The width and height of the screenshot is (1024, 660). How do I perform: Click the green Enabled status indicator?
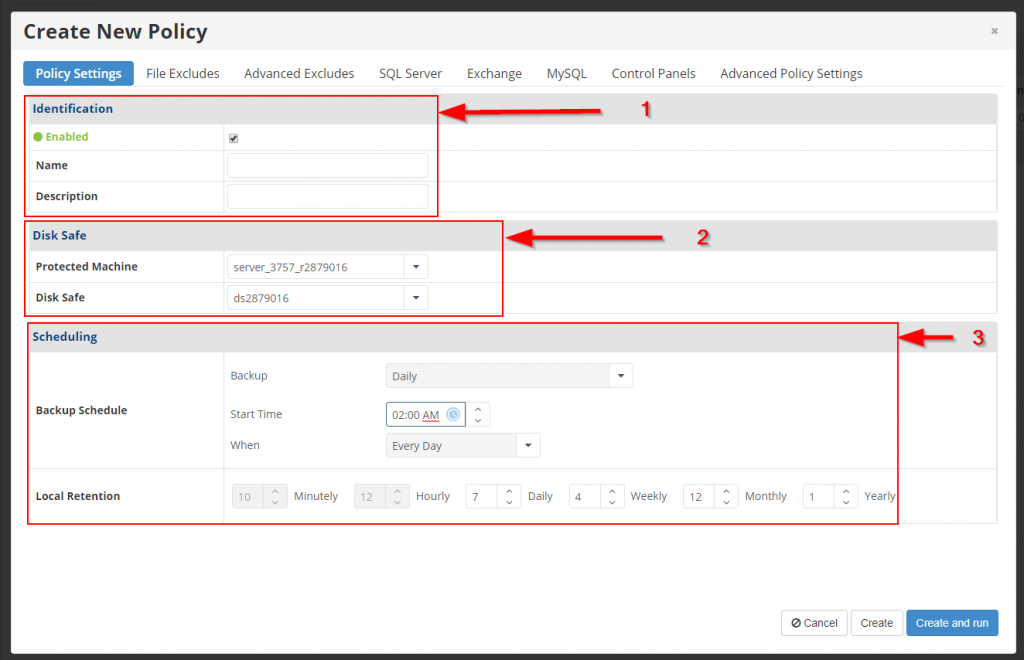pos(36,136)
